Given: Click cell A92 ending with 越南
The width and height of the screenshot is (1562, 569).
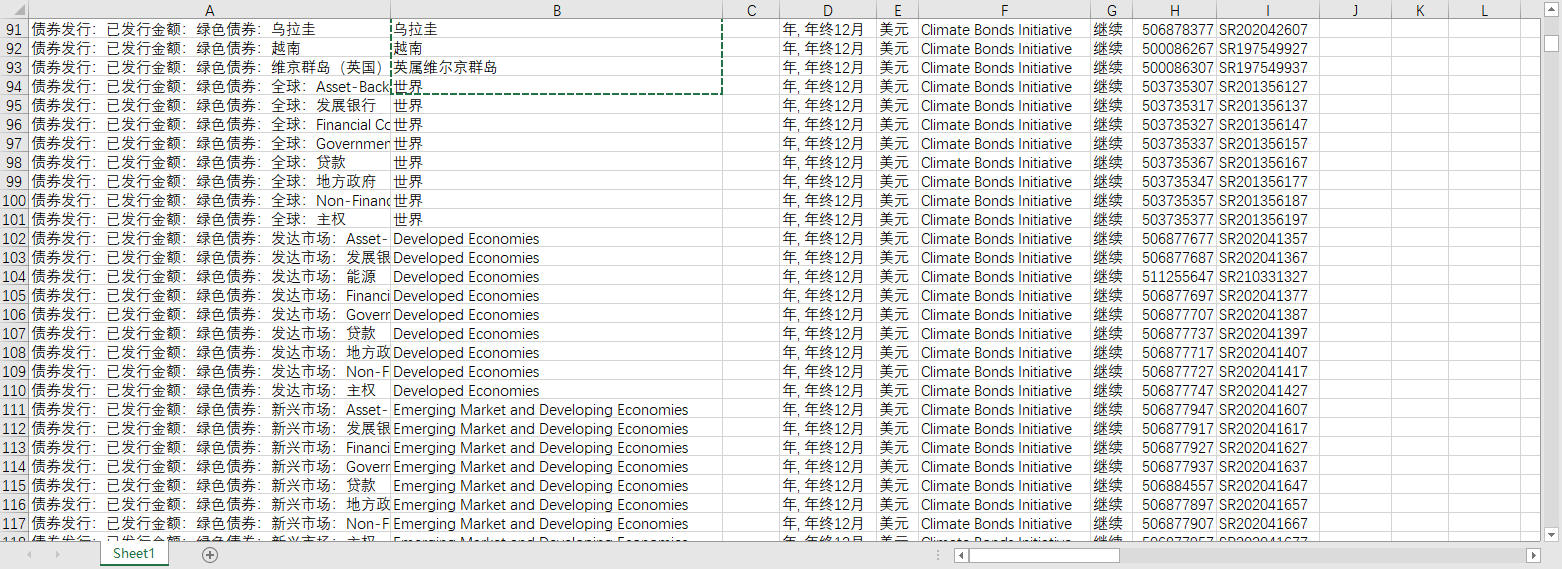Looking at the screenshot, I should [209, 49].
